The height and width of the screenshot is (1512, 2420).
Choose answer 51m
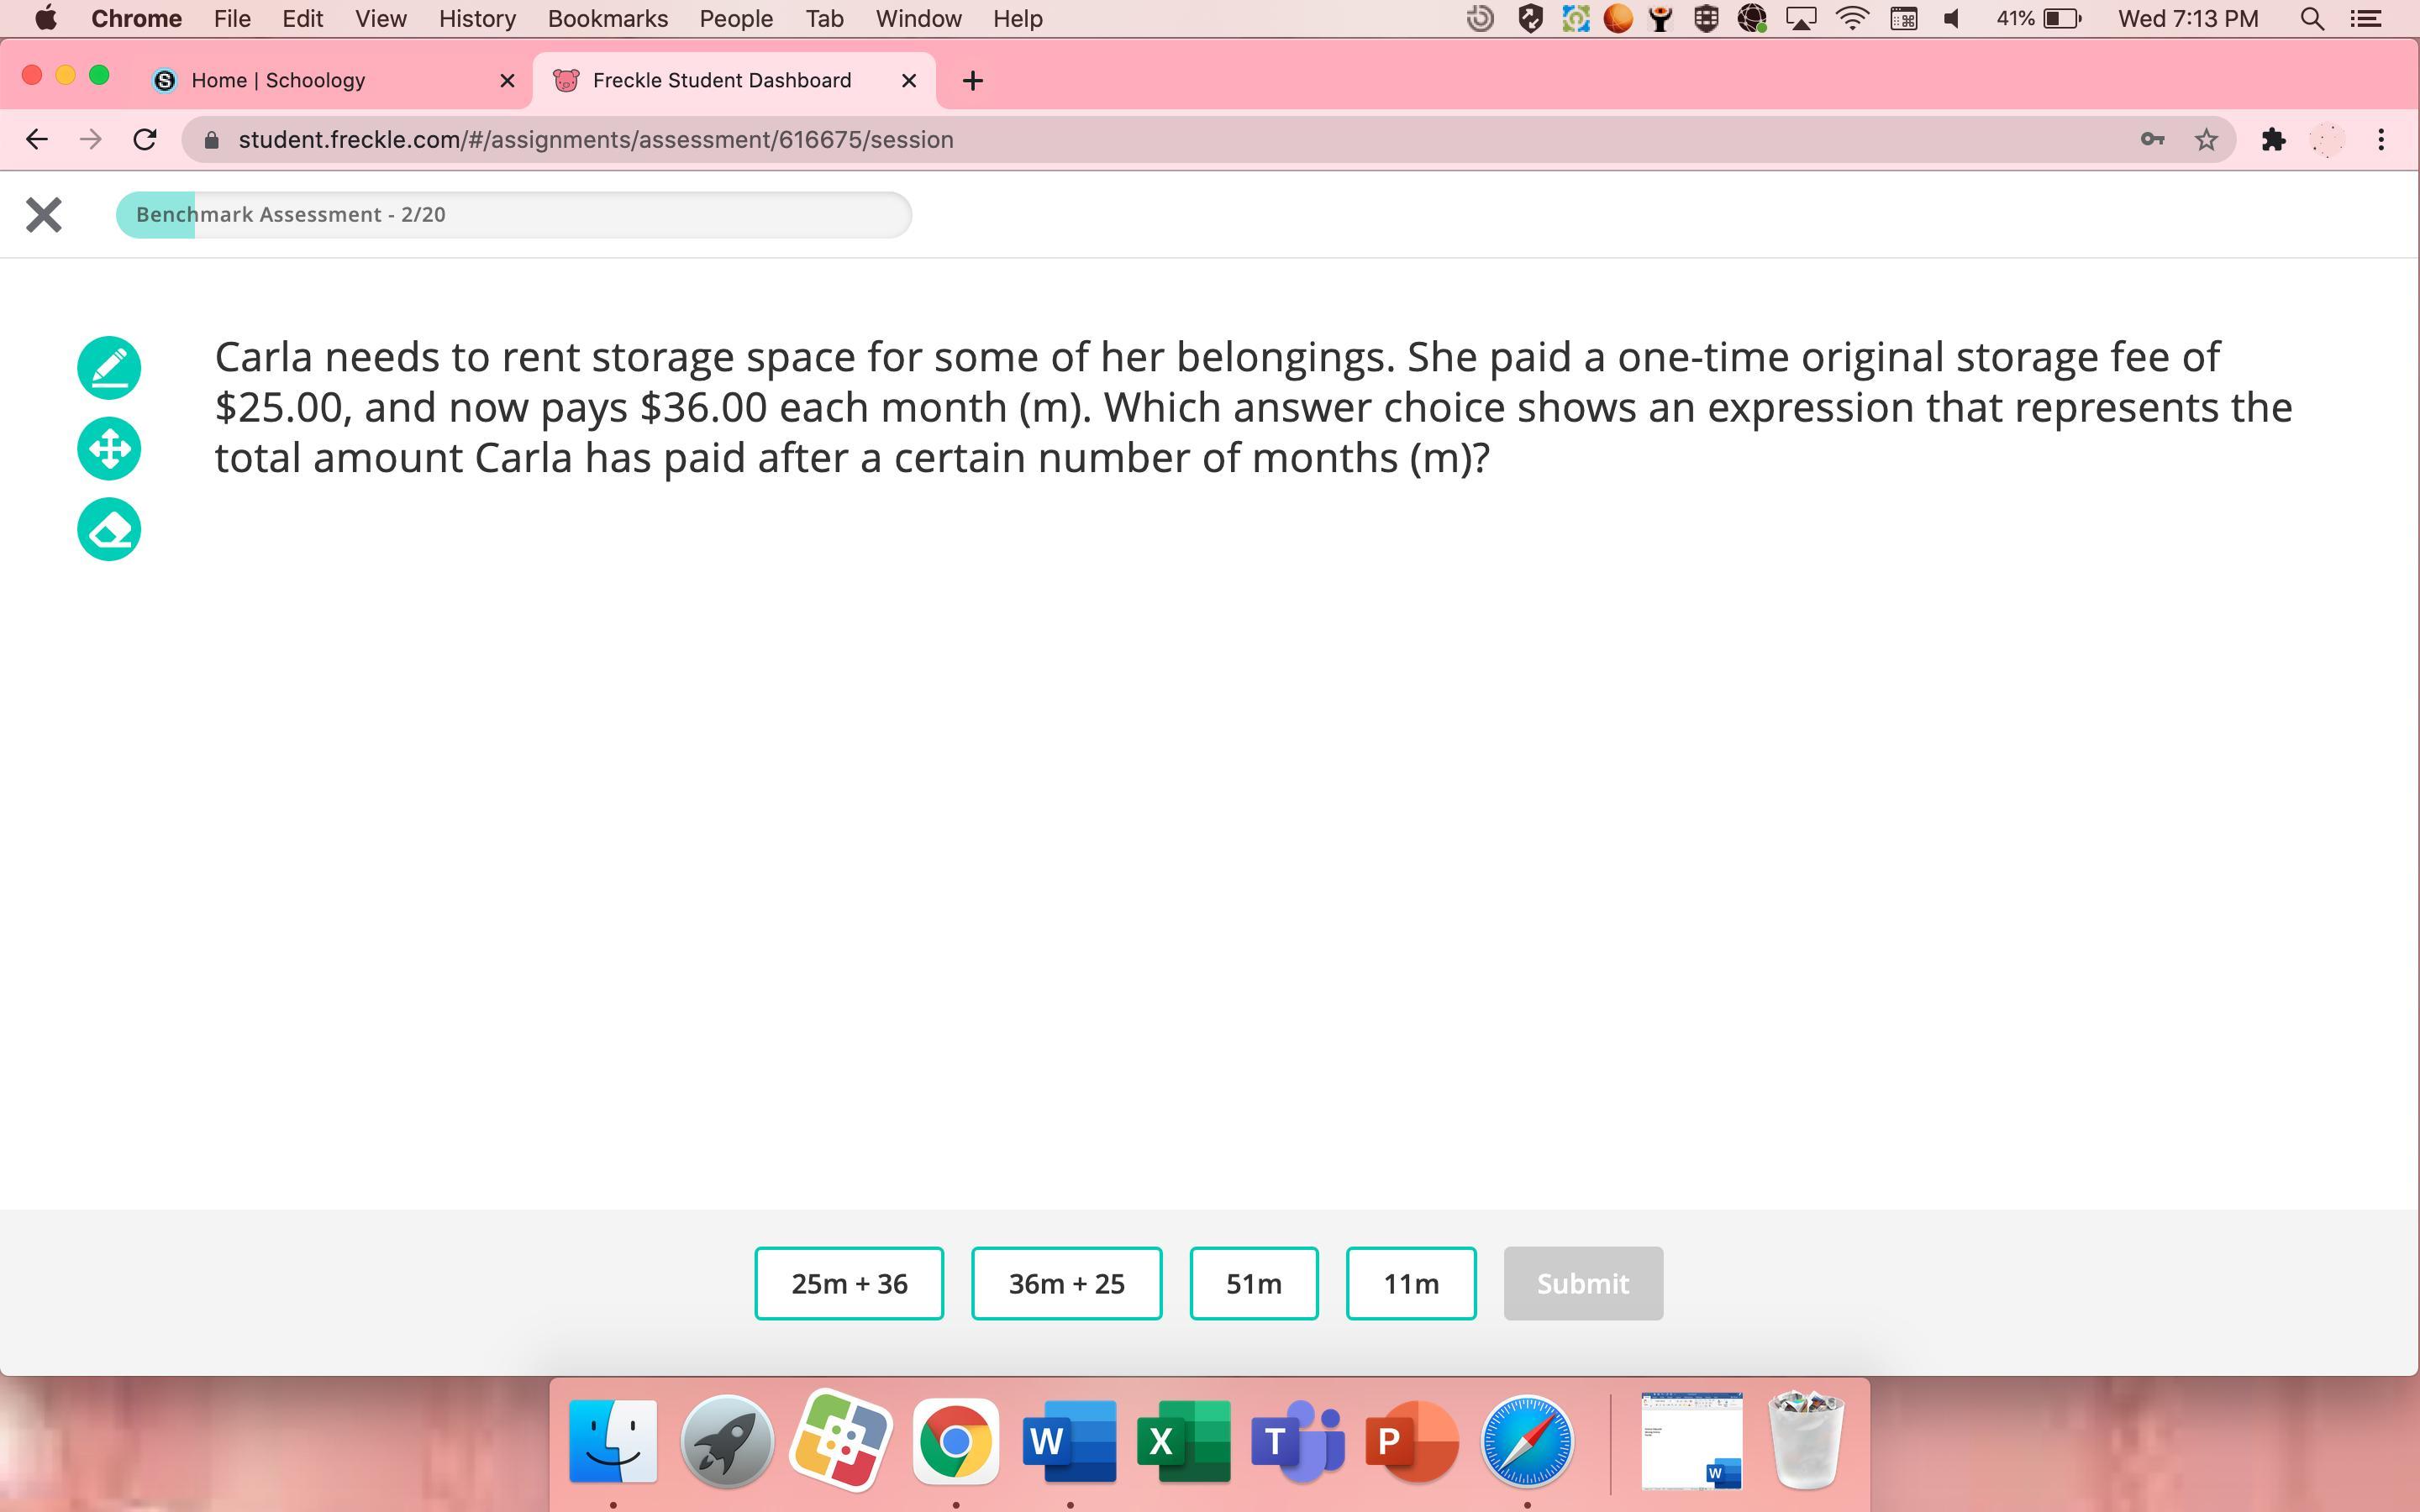[x=1253, y=1283]
